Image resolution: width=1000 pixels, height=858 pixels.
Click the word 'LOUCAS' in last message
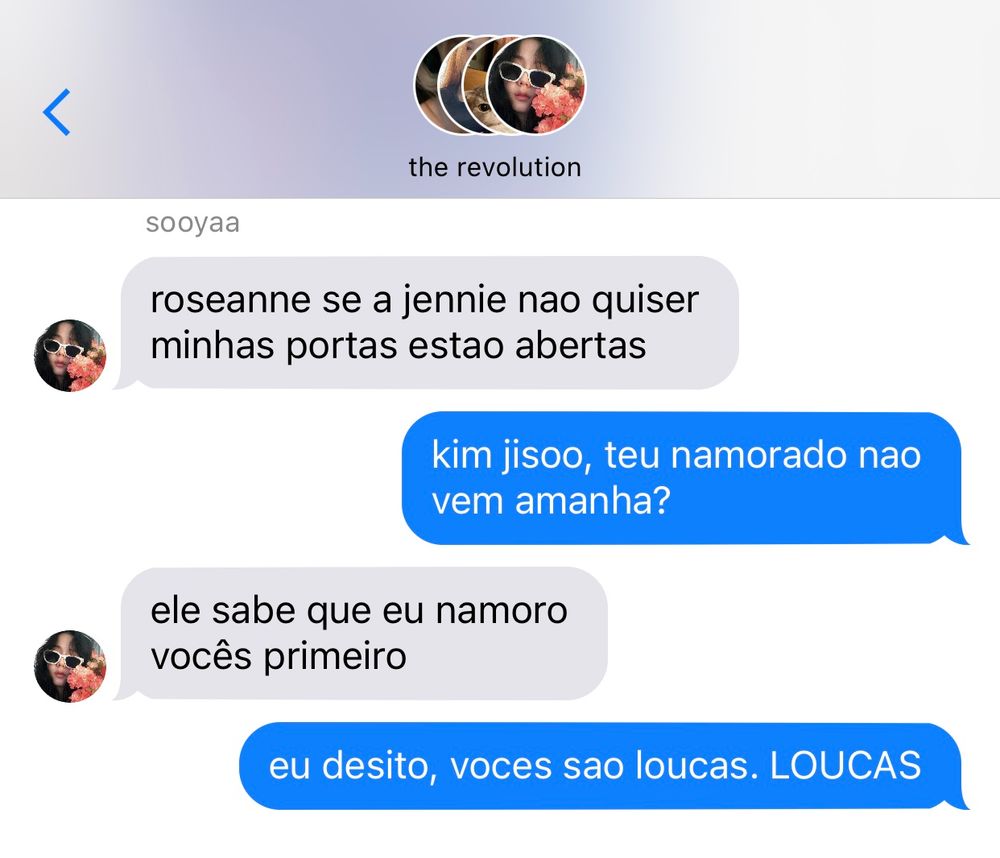pos(846,766)
